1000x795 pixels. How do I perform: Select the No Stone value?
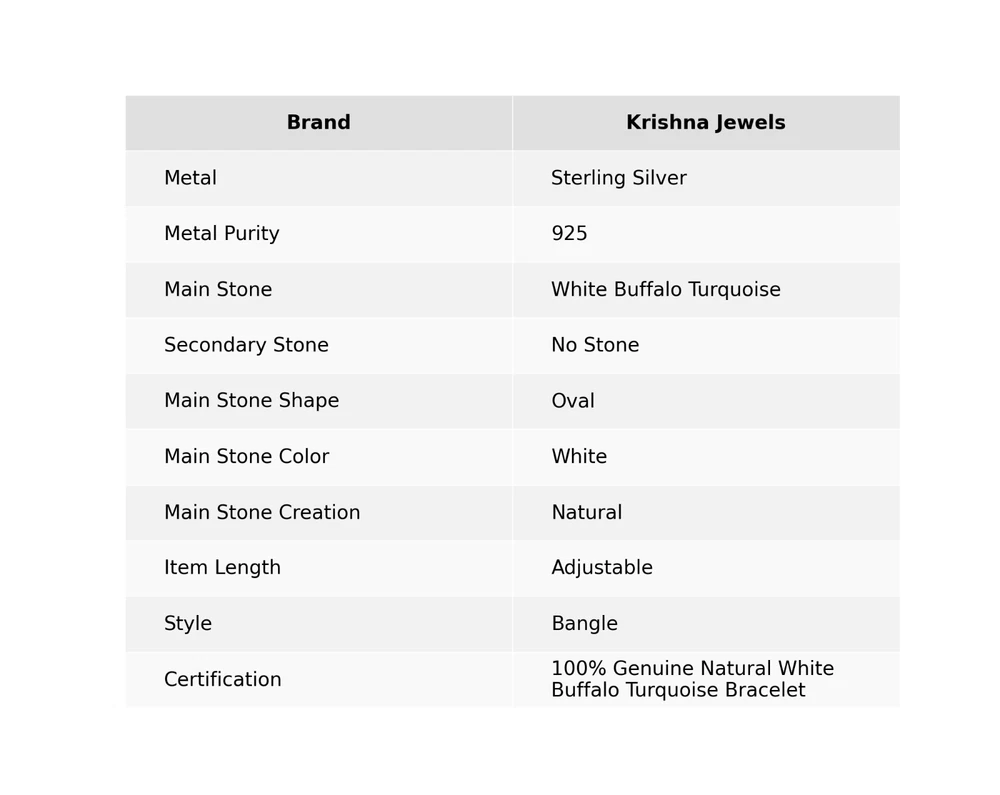(x=595, y=346)
